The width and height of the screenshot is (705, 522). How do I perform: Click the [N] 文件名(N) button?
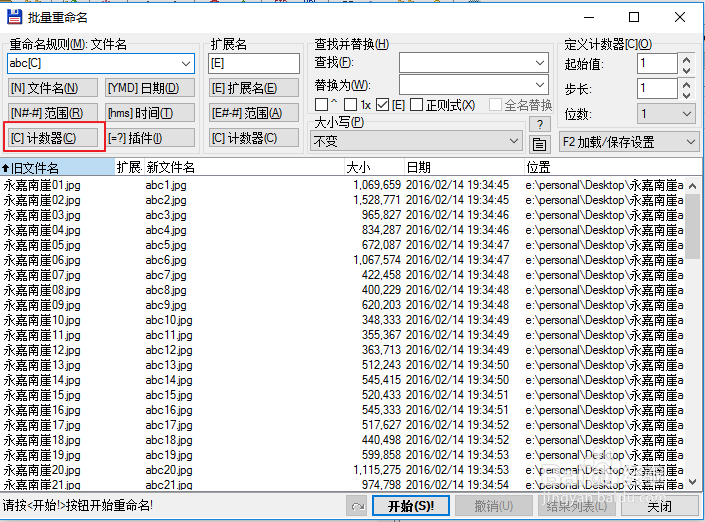point(53,88)
